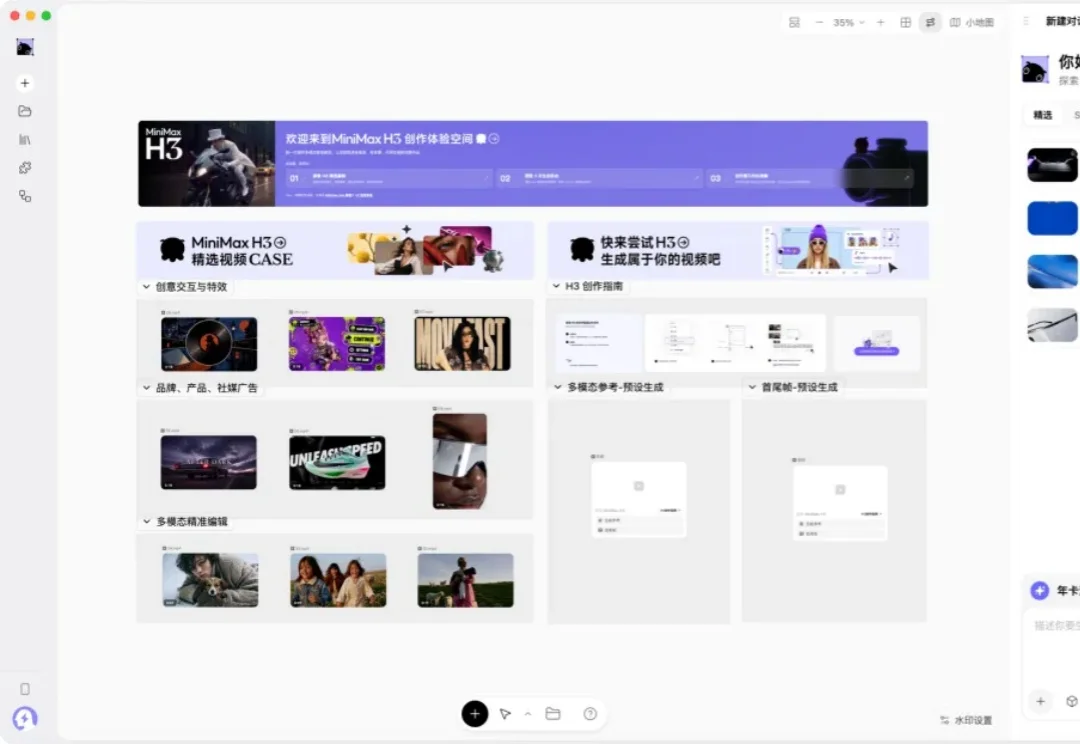Open the 35% zoom level dropdown

tap(849, 23)
